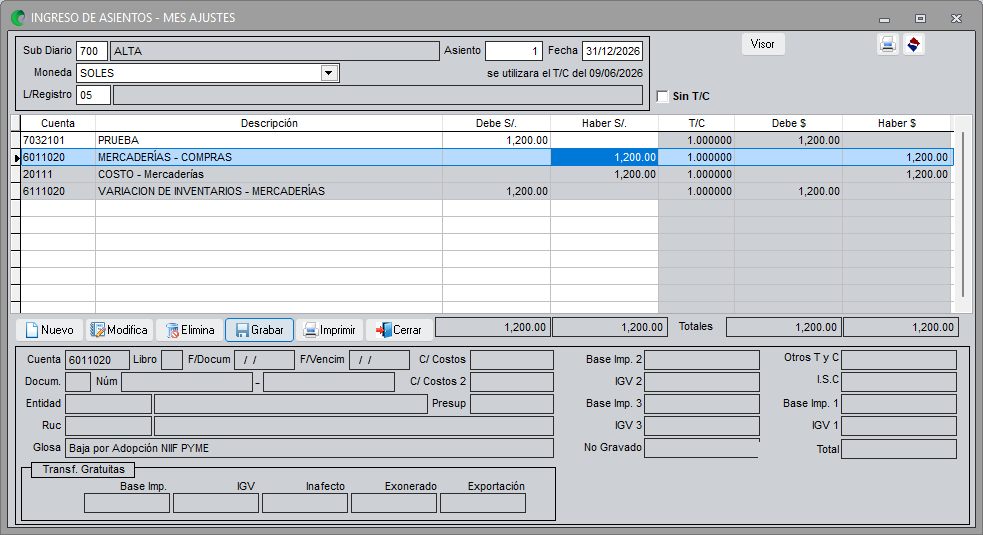Click the Inafecto field

pyautogui.click(x=305, y=503)
